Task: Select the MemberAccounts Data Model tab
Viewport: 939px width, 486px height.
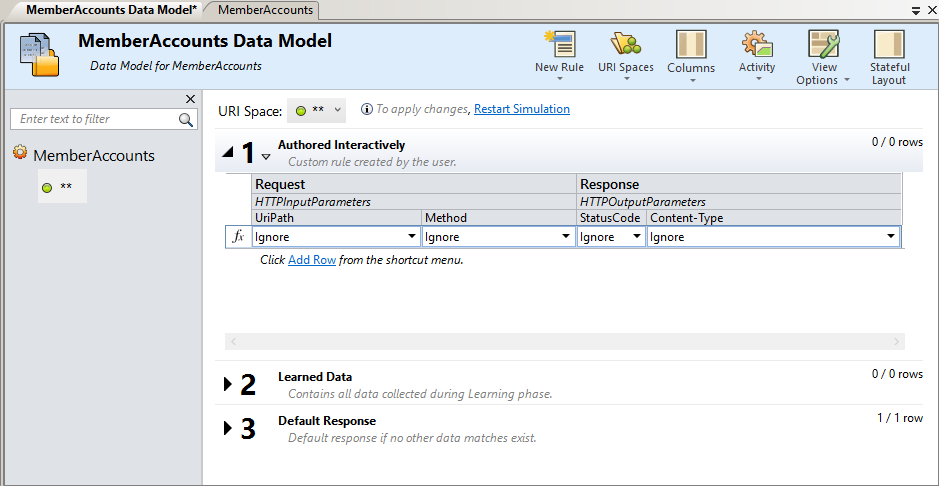Action: [x=110, y=10]
